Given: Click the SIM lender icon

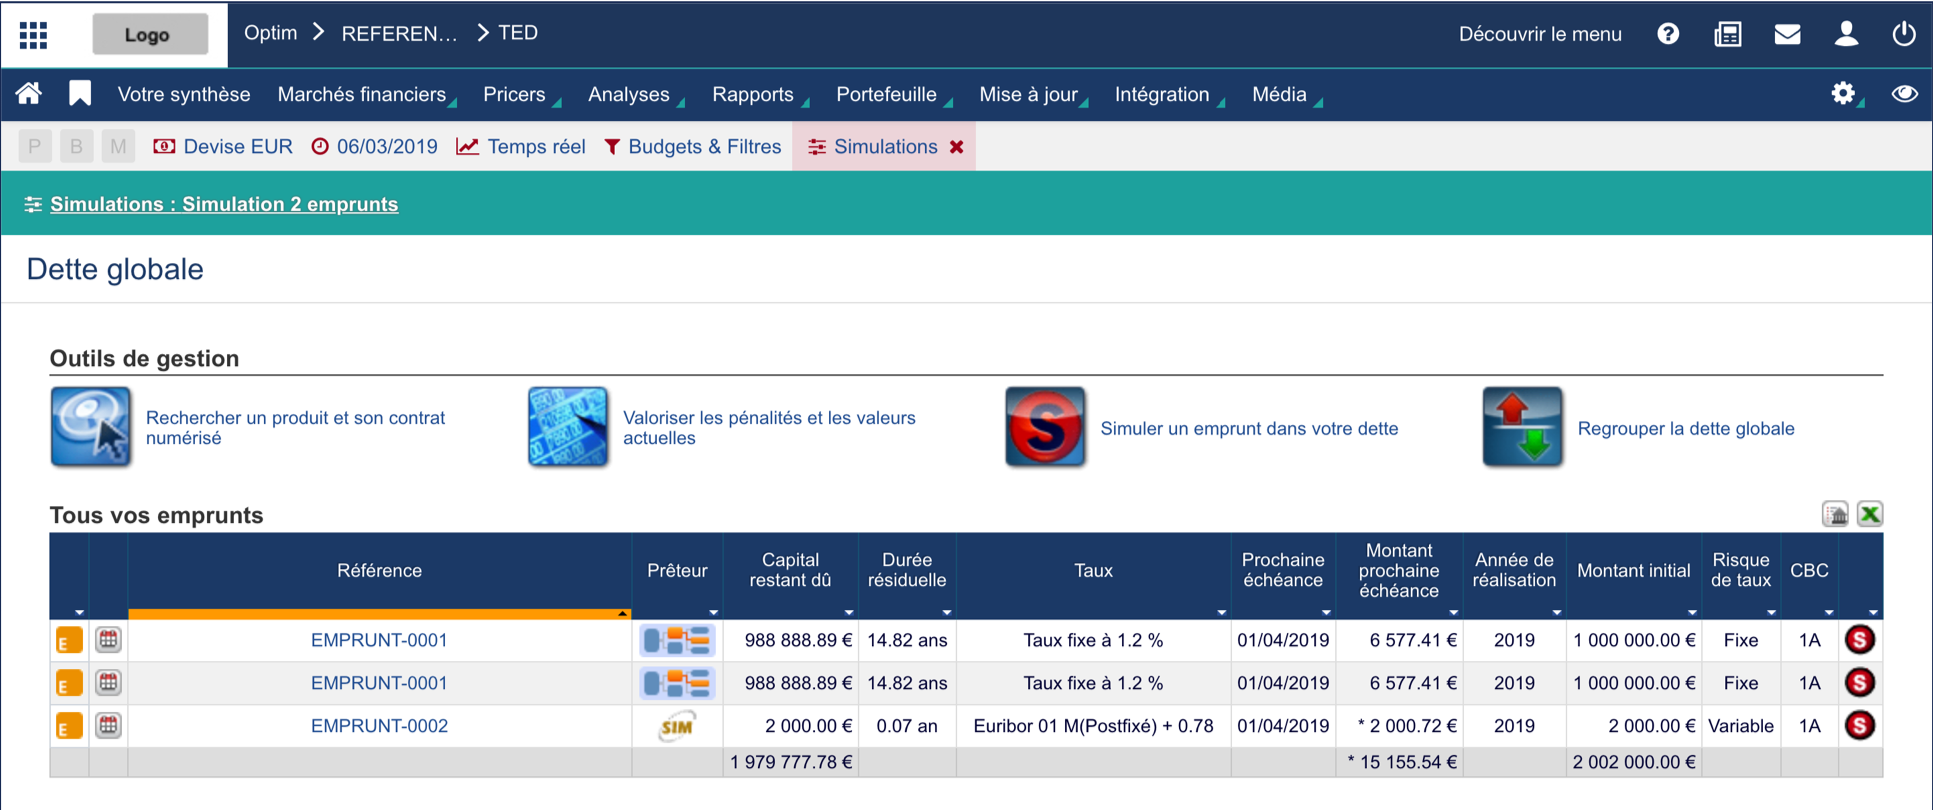Looking at the screenshot, I should click(677, 726).
